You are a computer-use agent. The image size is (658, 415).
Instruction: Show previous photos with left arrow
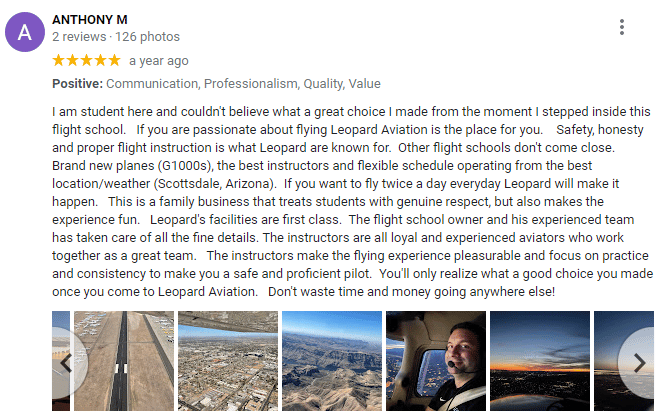(67, 363)
